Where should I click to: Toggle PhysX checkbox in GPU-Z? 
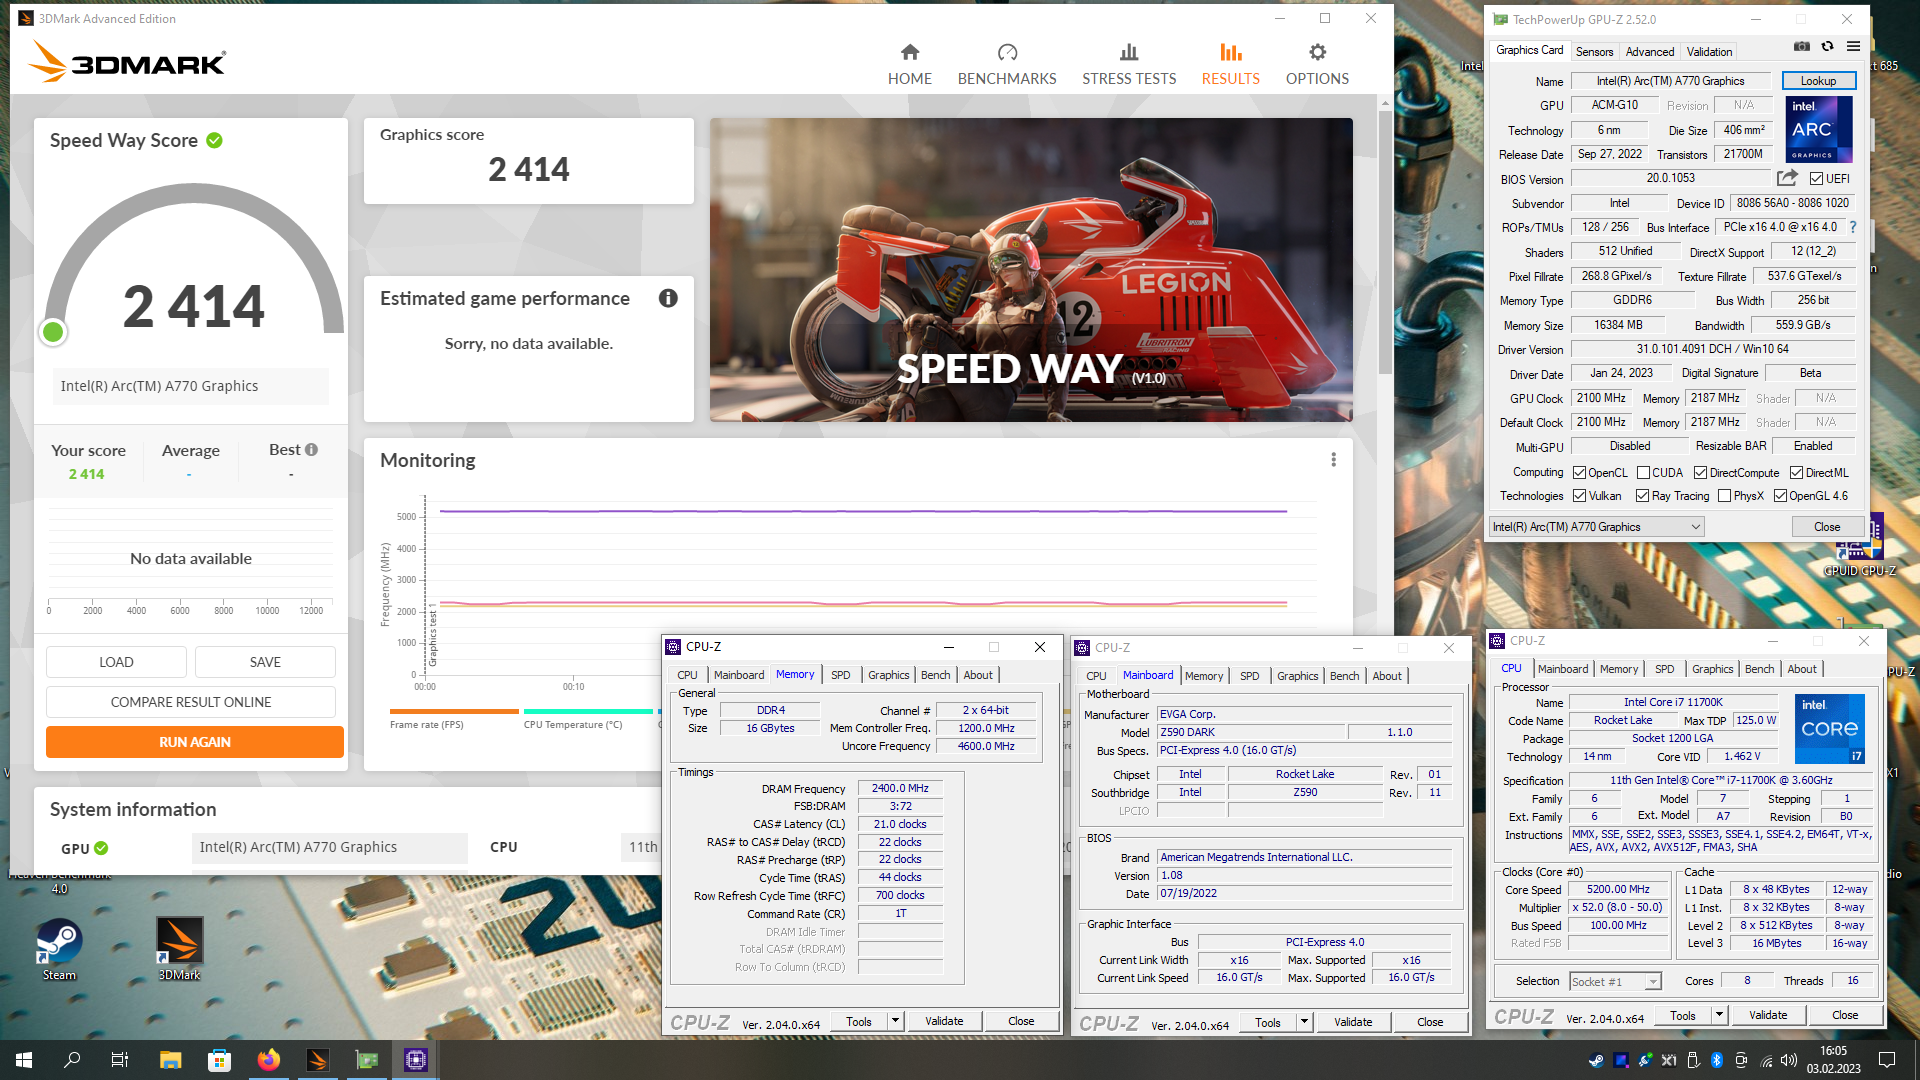(1724, 496)
